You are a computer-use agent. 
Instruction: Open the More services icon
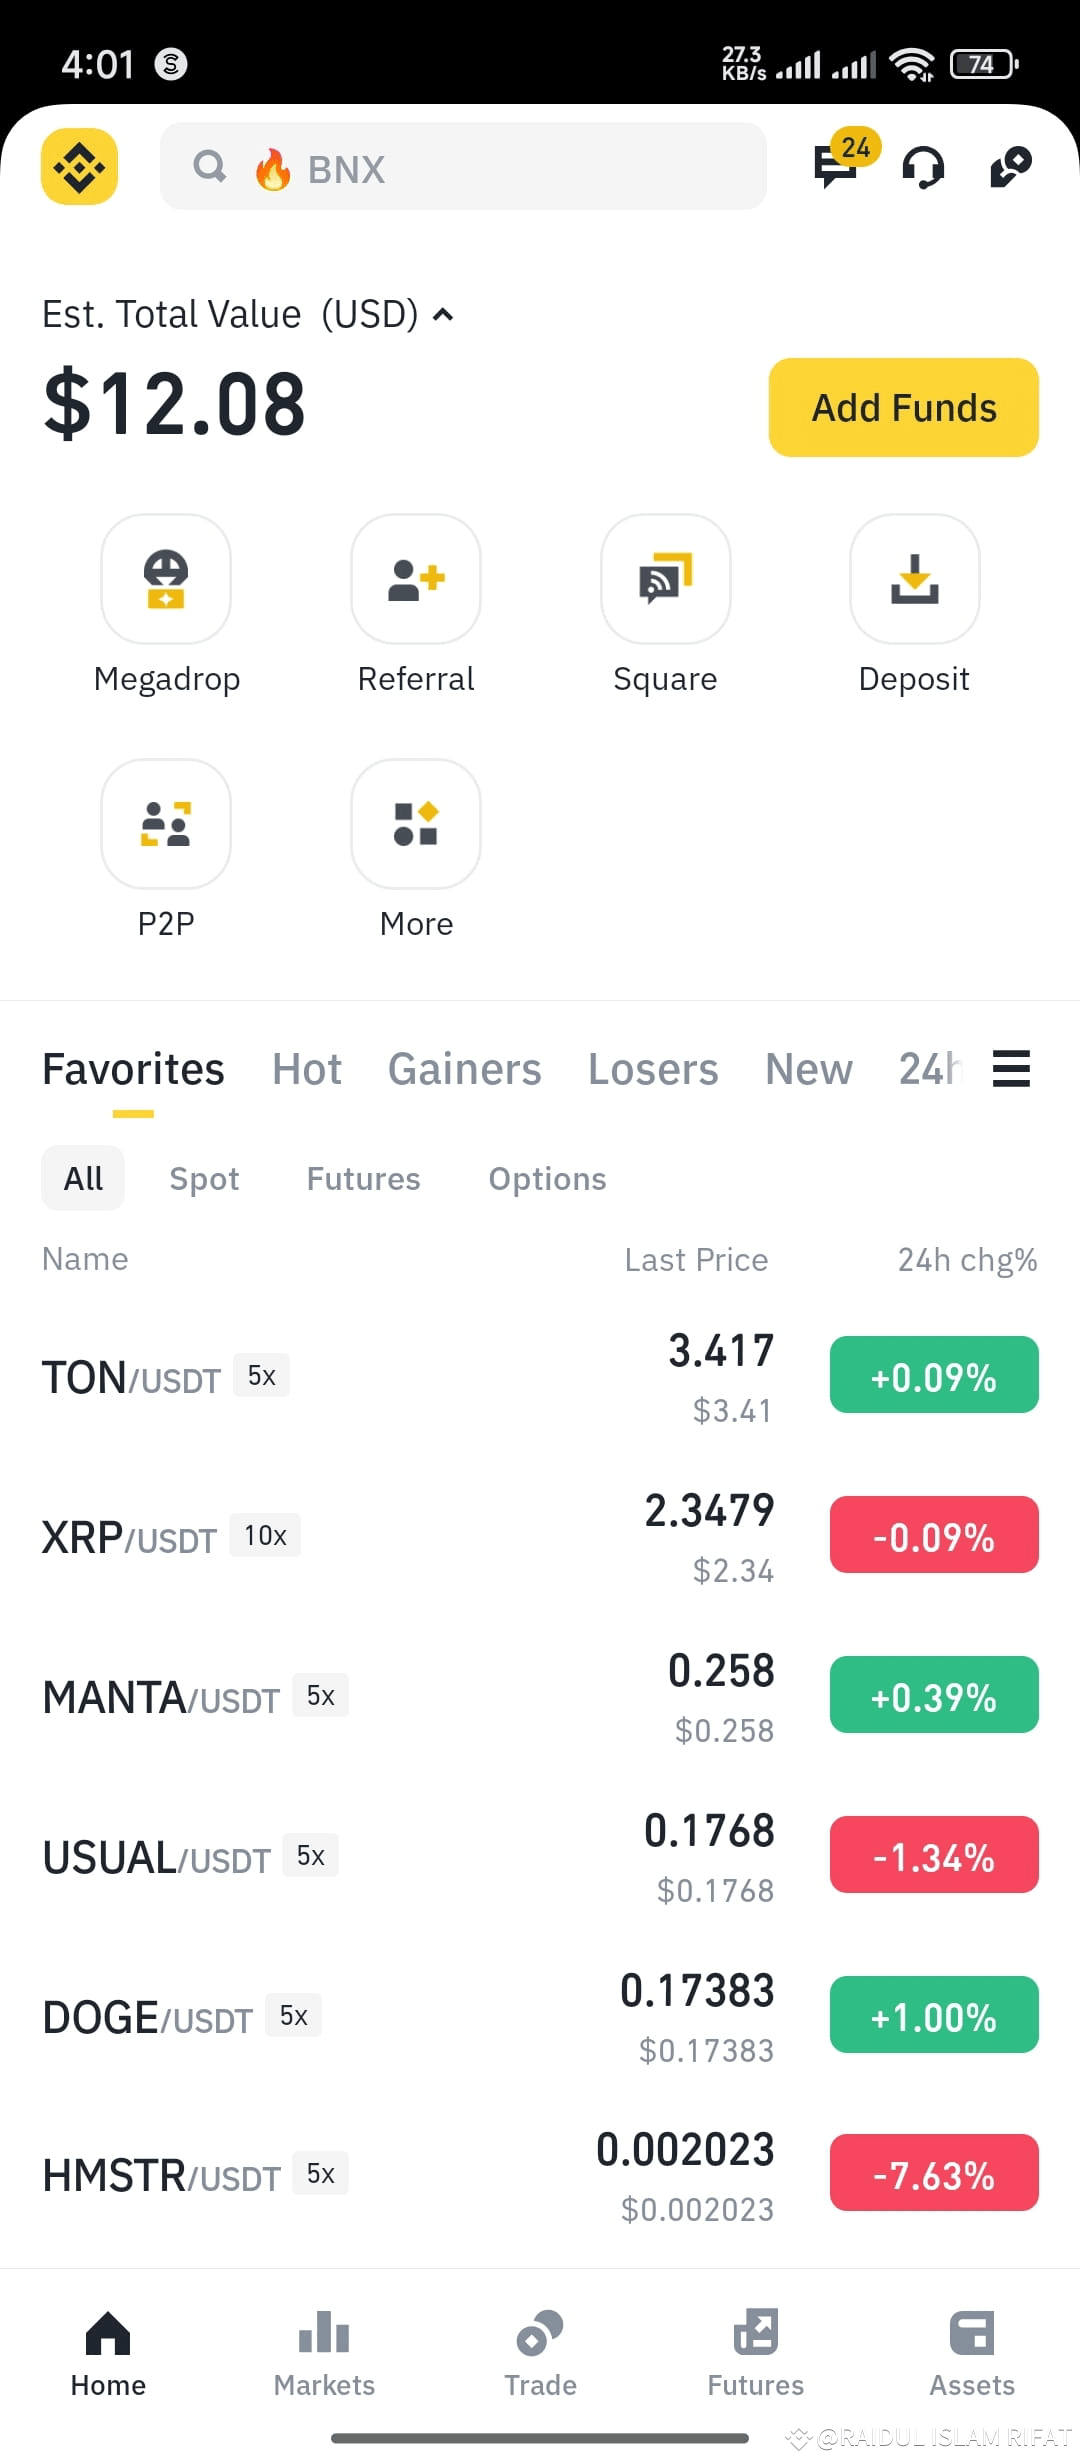pos(416,824)
